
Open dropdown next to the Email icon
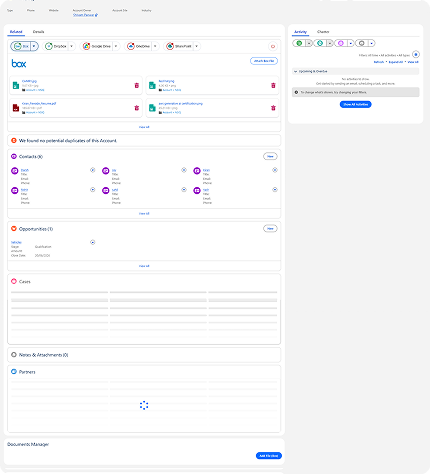[x=371, y=43]
